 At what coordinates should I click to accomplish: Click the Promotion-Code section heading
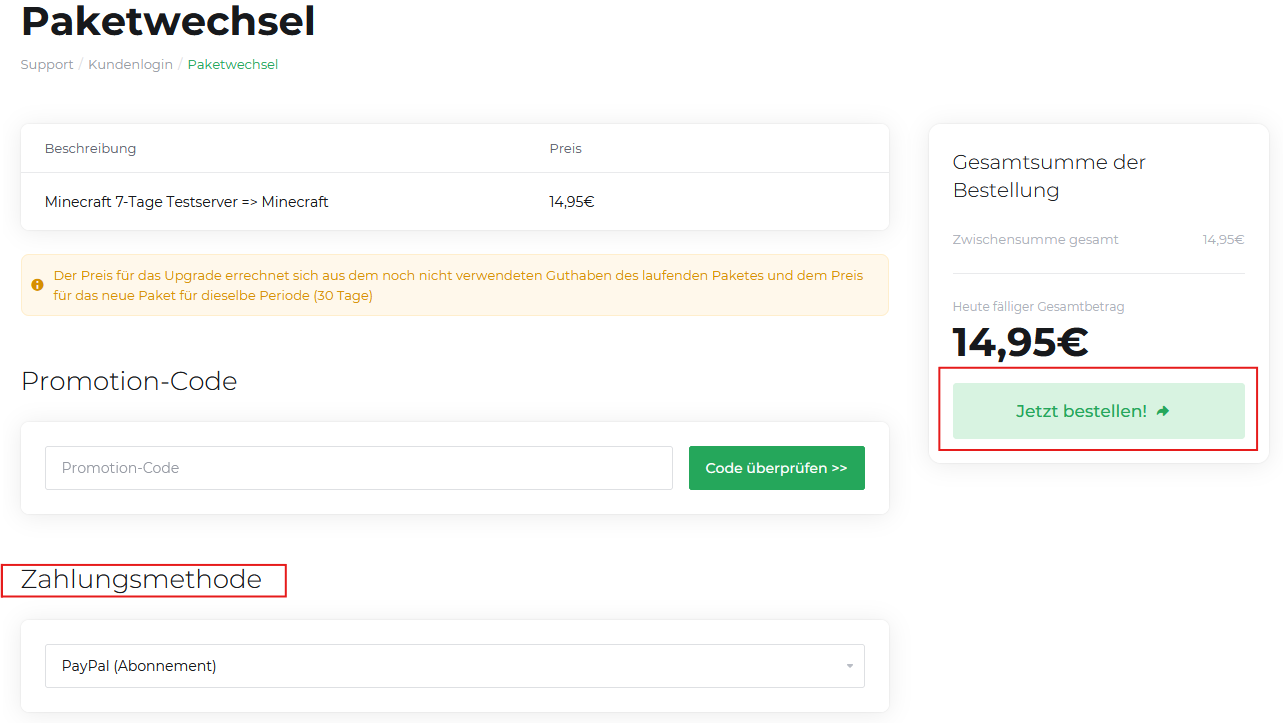tap(129, 382)
